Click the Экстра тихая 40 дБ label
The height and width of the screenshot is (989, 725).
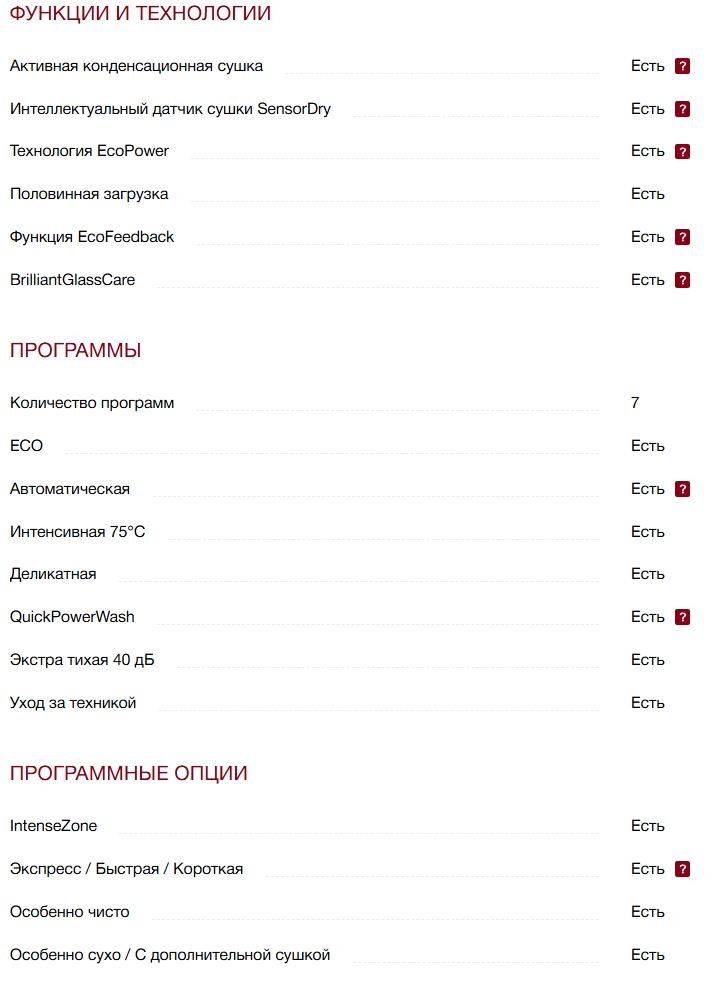82,660
